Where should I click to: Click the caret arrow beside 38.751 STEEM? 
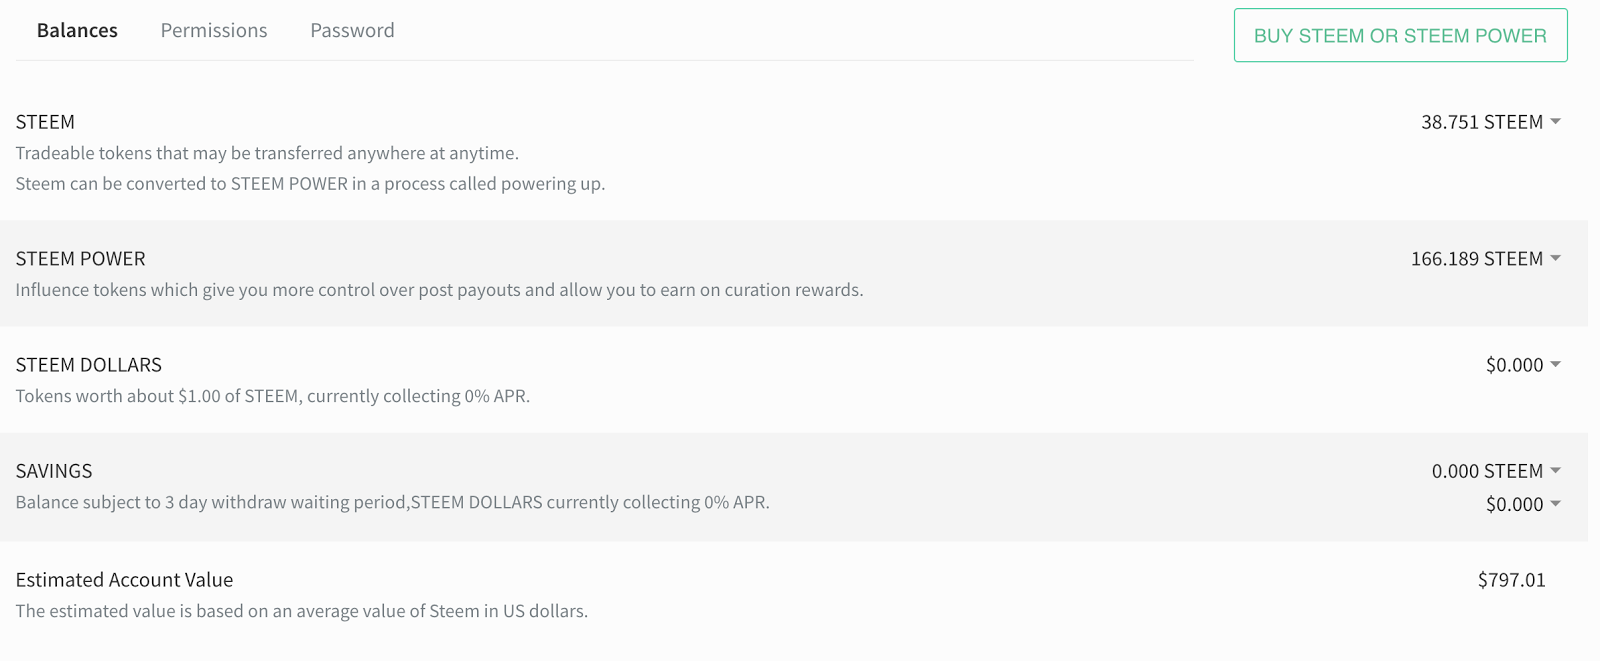1555,122
